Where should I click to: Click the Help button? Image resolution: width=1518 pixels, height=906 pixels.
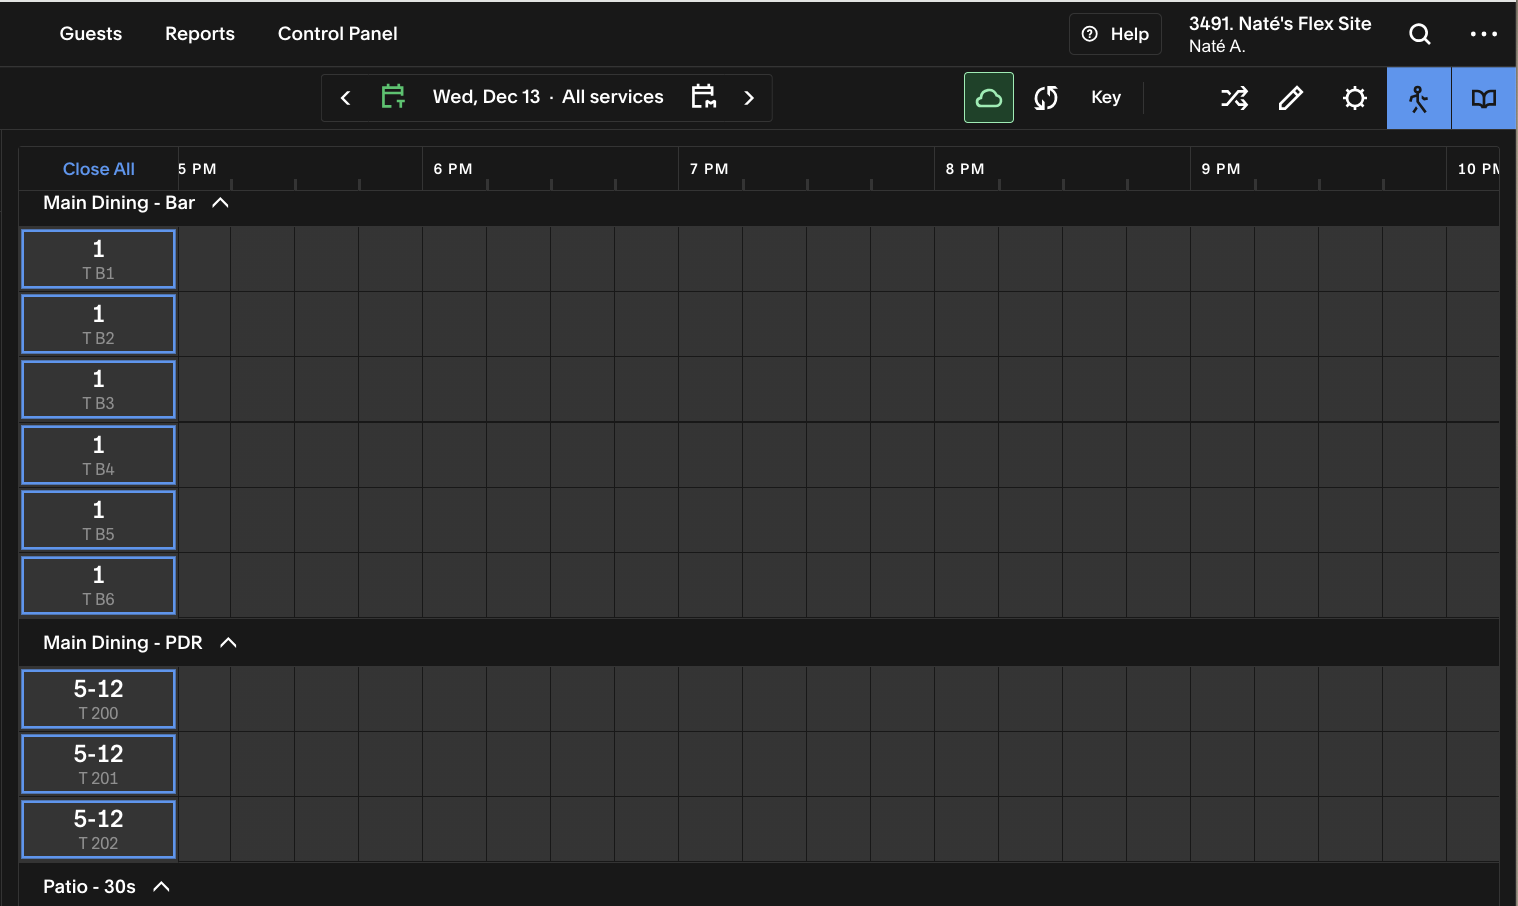click(1115, 34)
